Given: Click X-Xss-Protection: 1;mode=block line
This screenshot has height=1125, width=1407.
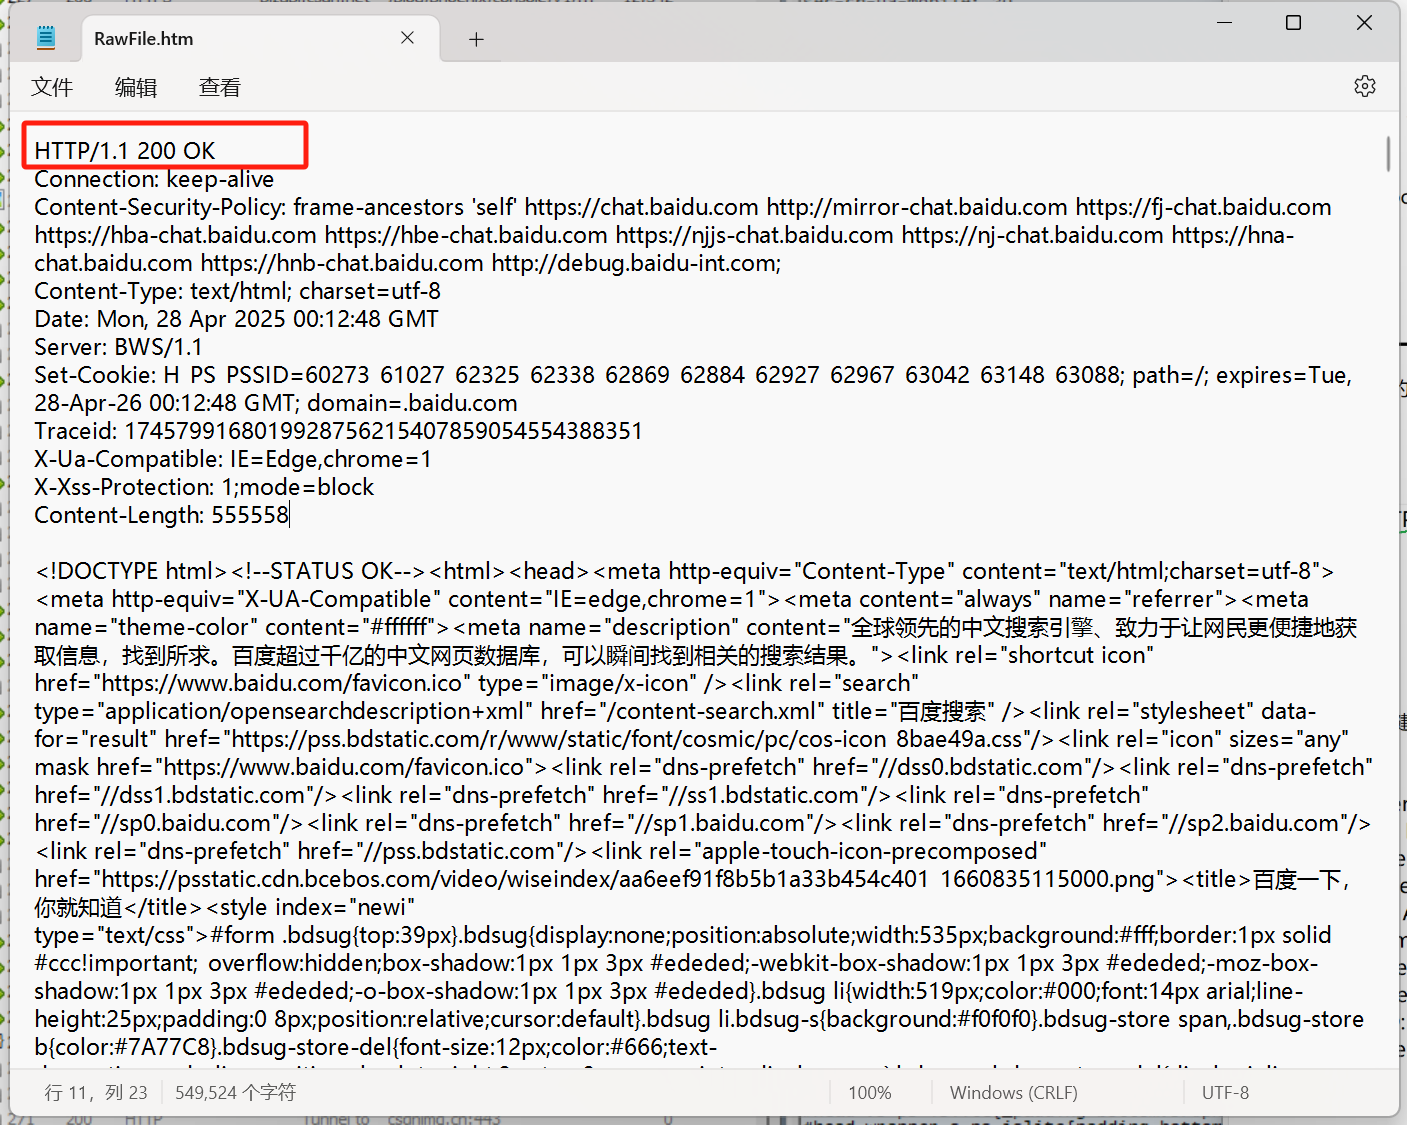Looking at the screenshot, I should coord(204,487).
